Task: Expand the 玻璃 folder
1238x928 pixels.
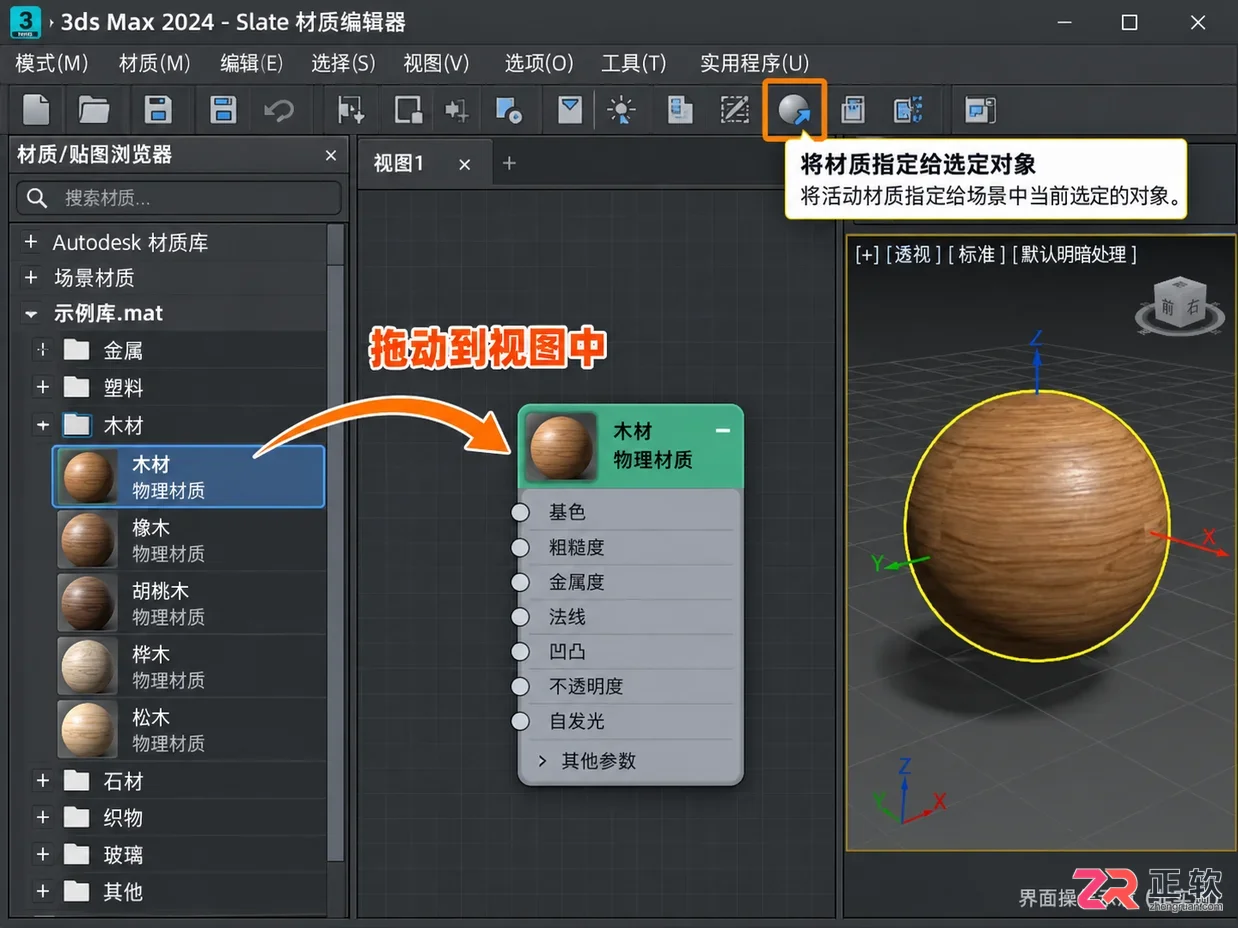Action: coord(42,854)
